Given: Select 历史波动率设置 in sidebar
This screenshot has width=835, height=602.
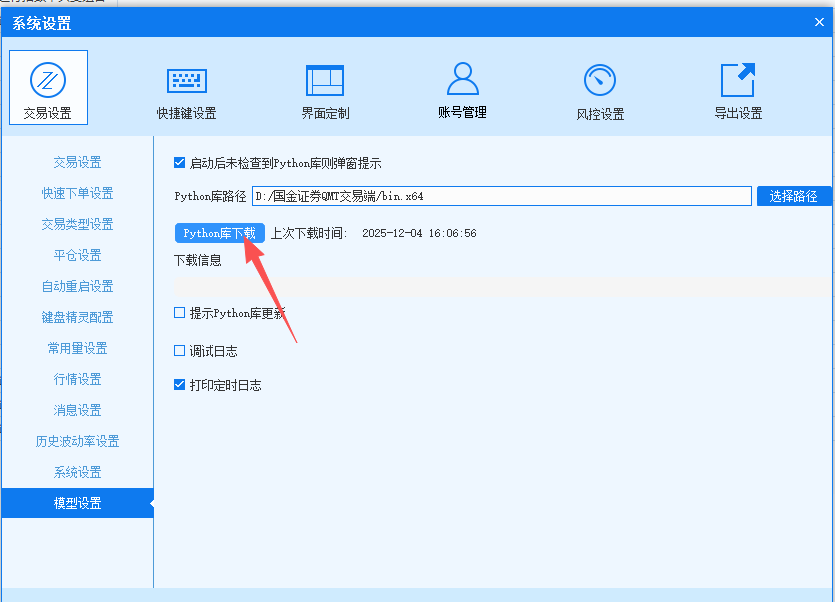Looking at the screenshot, I should tap(77, 441).
